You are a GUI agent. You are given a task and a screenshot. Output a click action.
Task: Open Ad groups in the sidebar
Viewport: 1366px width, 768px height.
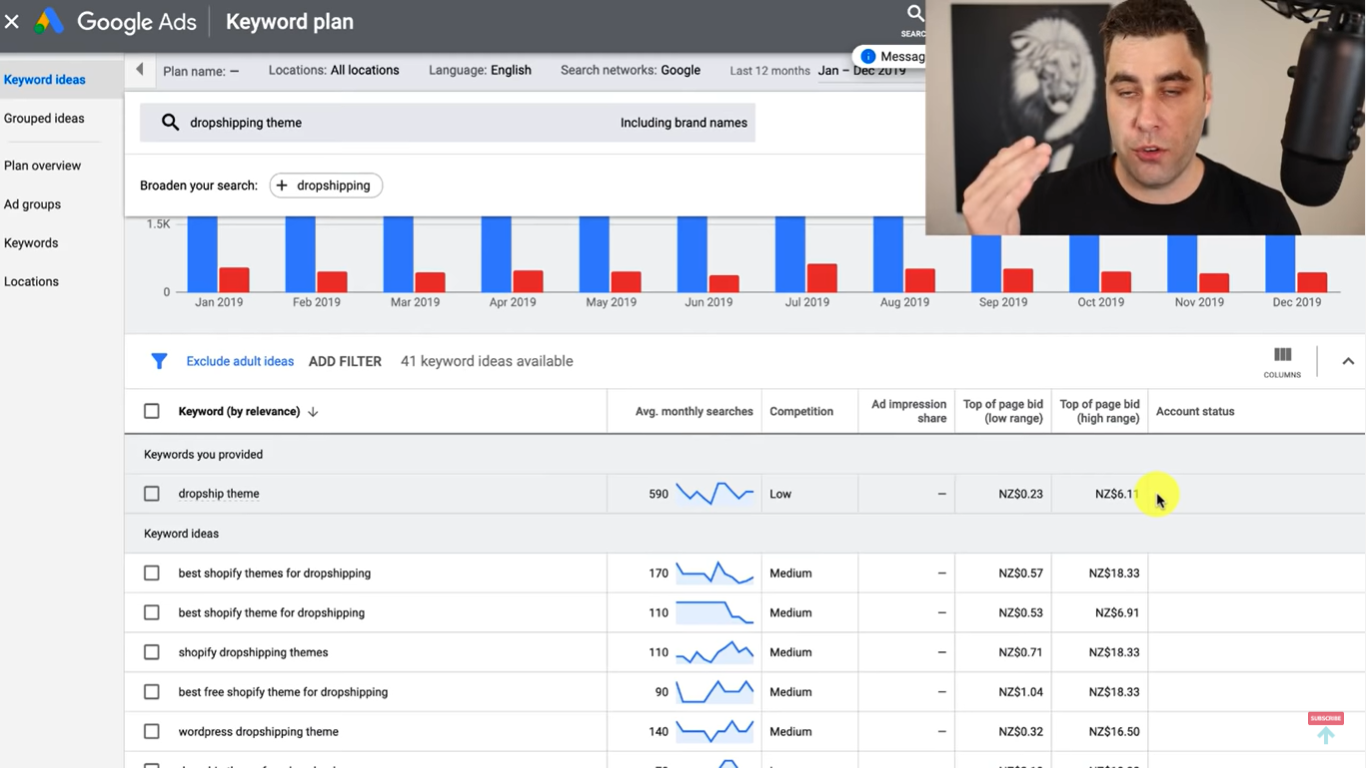32,204
